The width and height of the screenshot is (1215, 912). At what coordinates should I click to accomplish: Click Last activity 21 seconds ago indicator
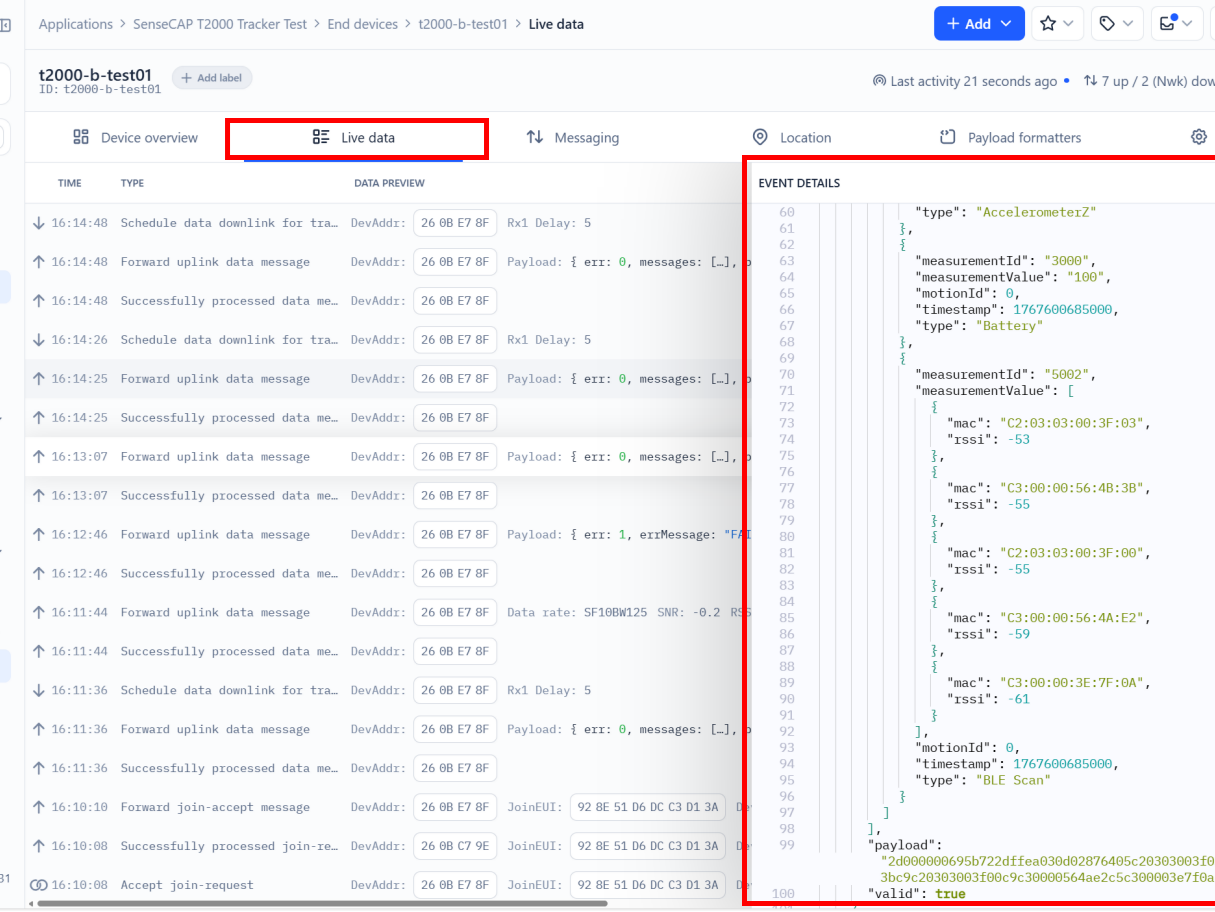click(971, 81)
